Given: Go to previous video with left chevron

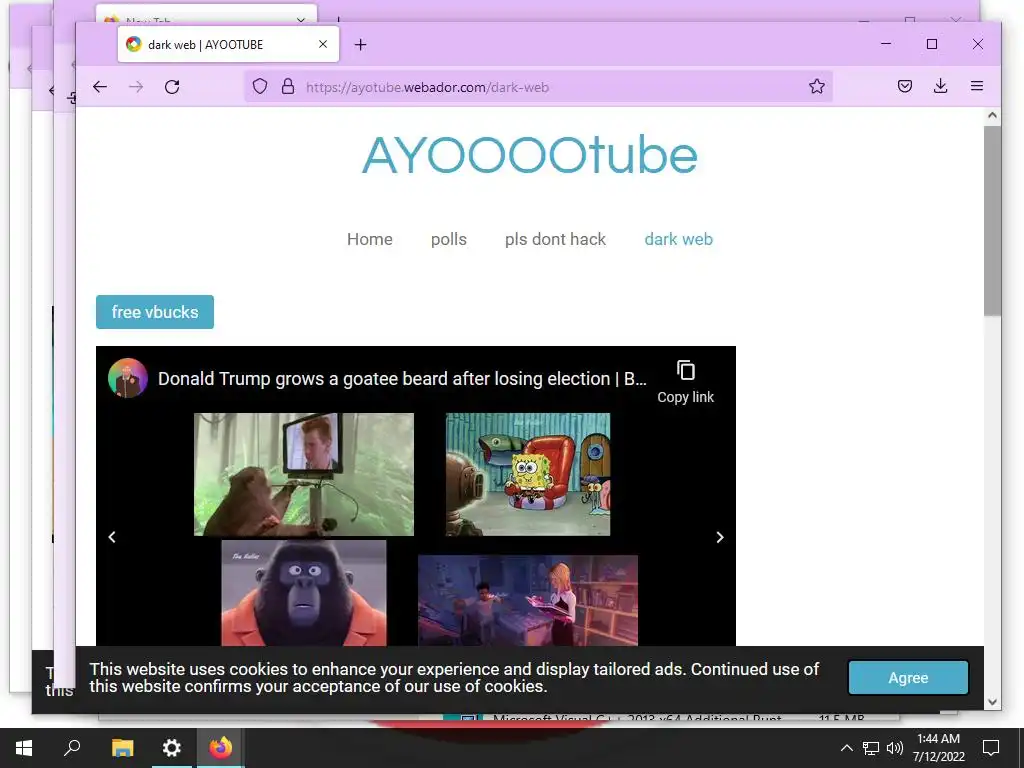Looking at the screenshot, I should pyautogui.click(x=112, y=537).
